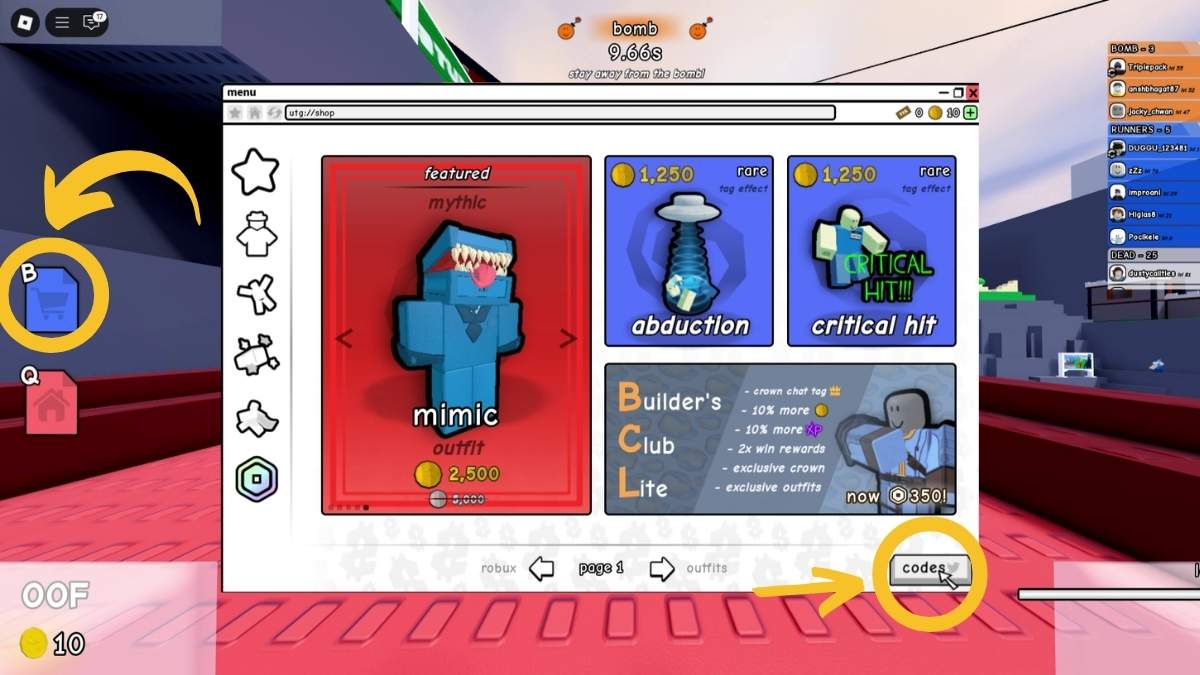Show previous featured item with left chevron
The image size is (1200, 675).
click(x=344, y=338)
